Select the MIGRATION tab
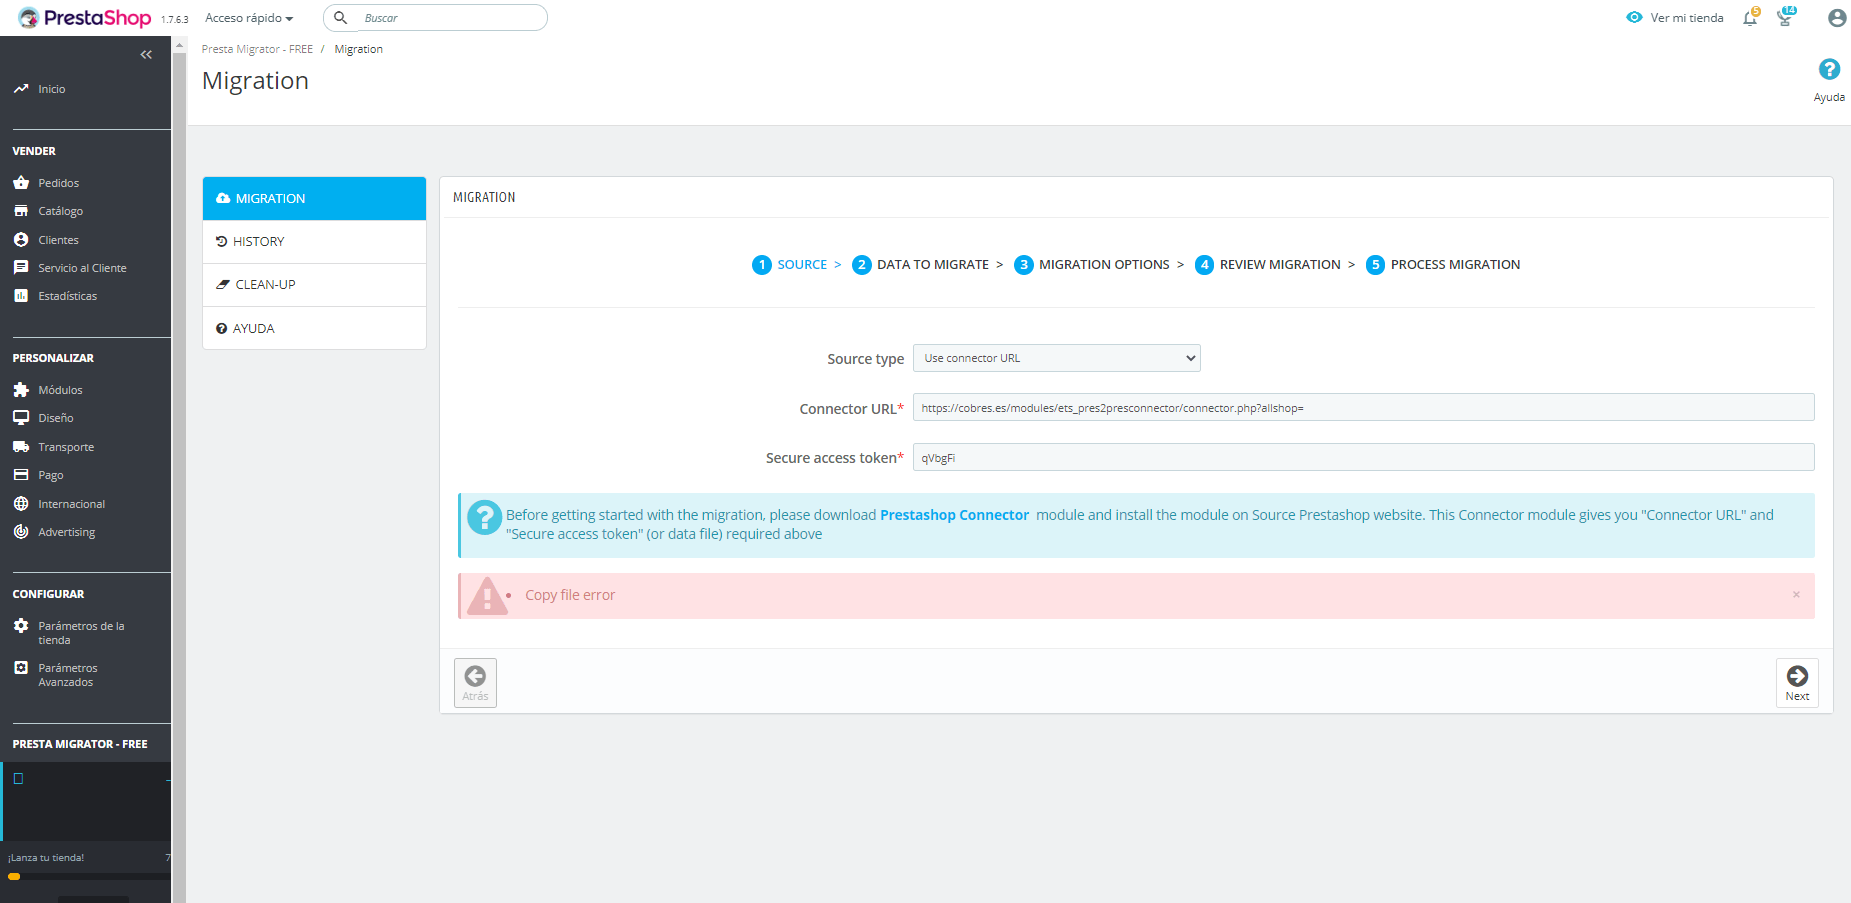 tap(314, 198)
